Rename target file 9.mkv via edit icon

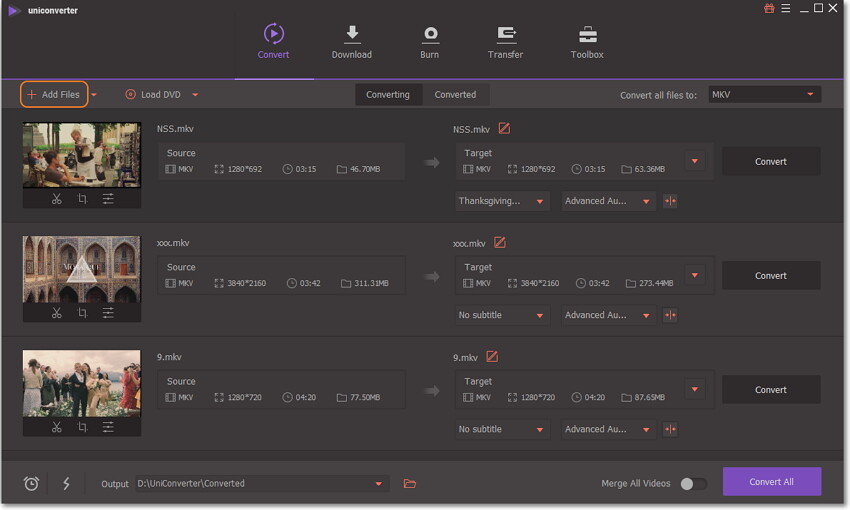pyautogui.click(x=492, y=357)
